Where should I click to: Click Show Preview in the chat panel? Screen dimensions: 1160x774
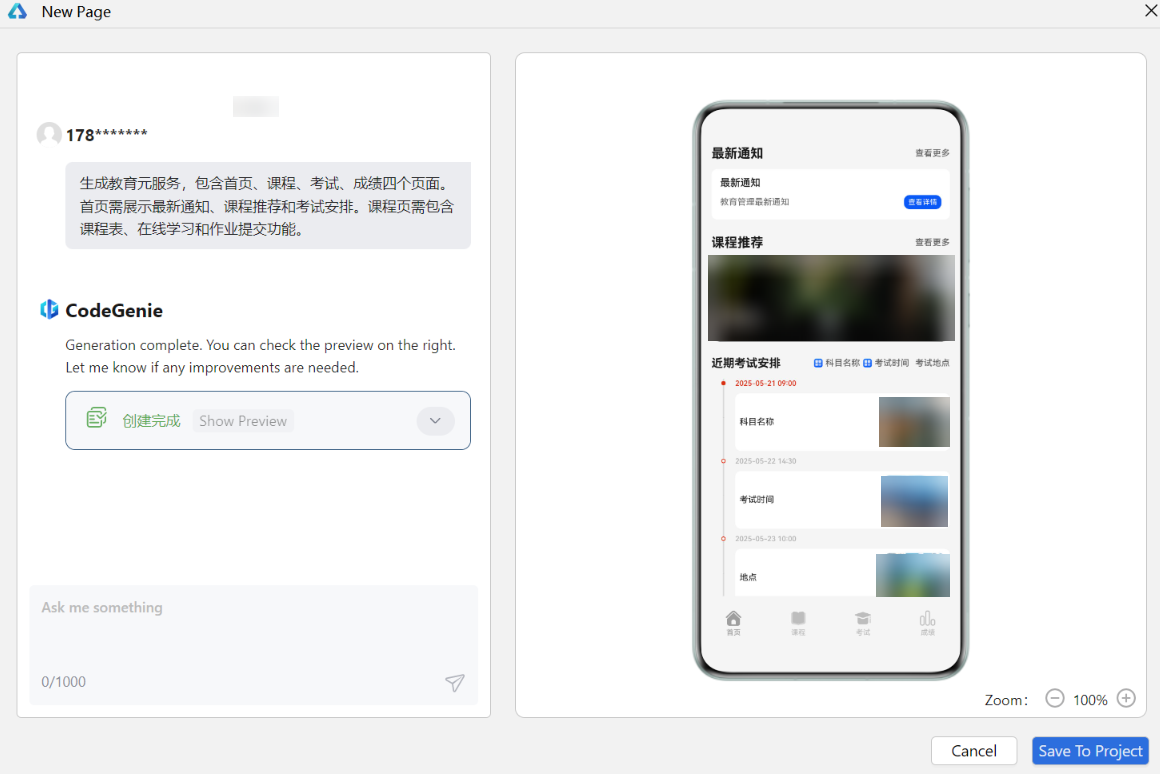(x=242, y=421)
